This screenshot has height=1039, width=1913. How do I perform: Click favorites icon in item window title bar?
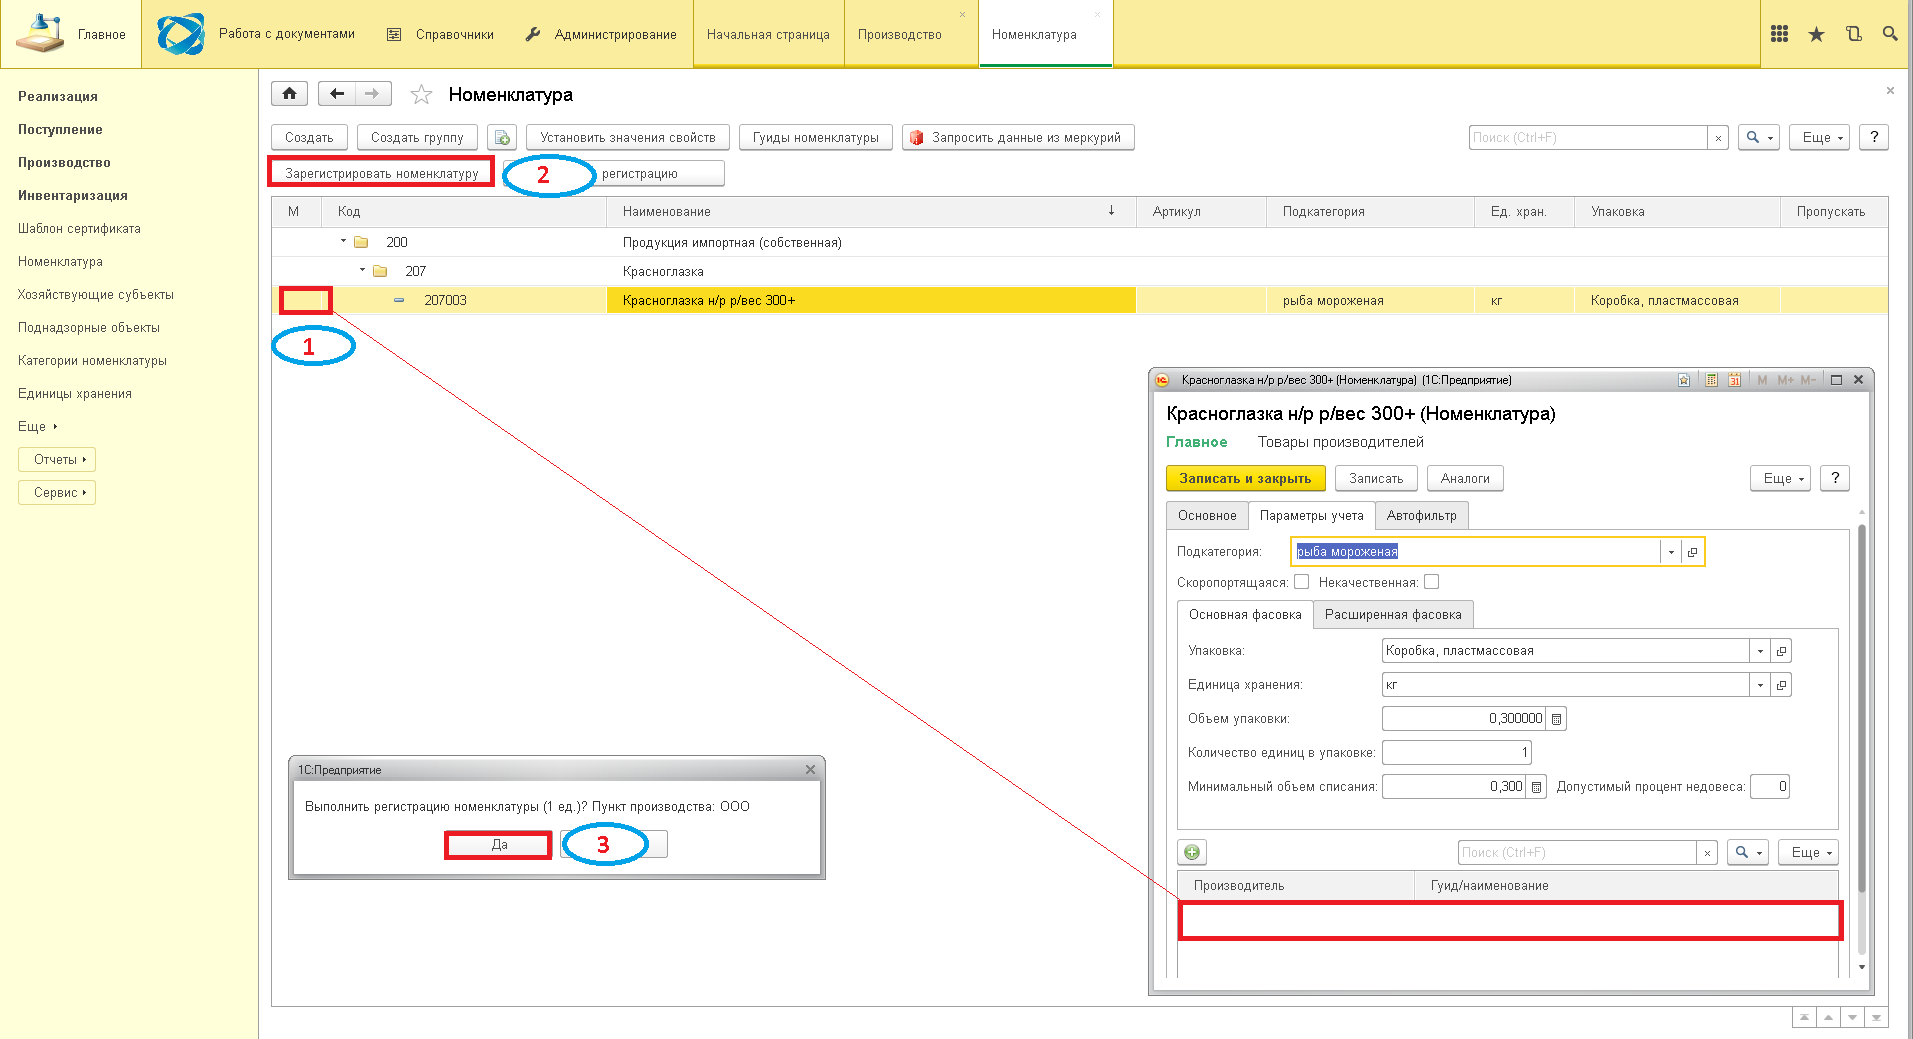(x=1684, y=380)
